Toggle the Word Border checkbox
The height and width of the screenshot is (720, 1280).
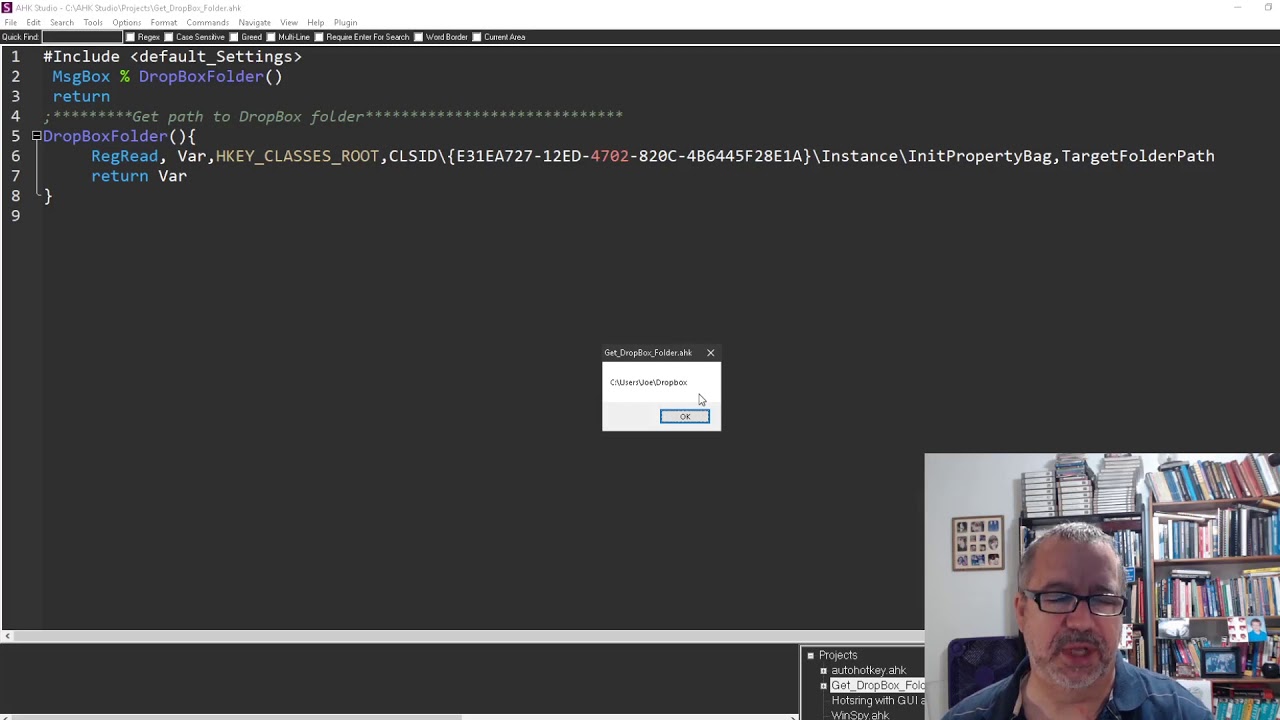(418, 37)
